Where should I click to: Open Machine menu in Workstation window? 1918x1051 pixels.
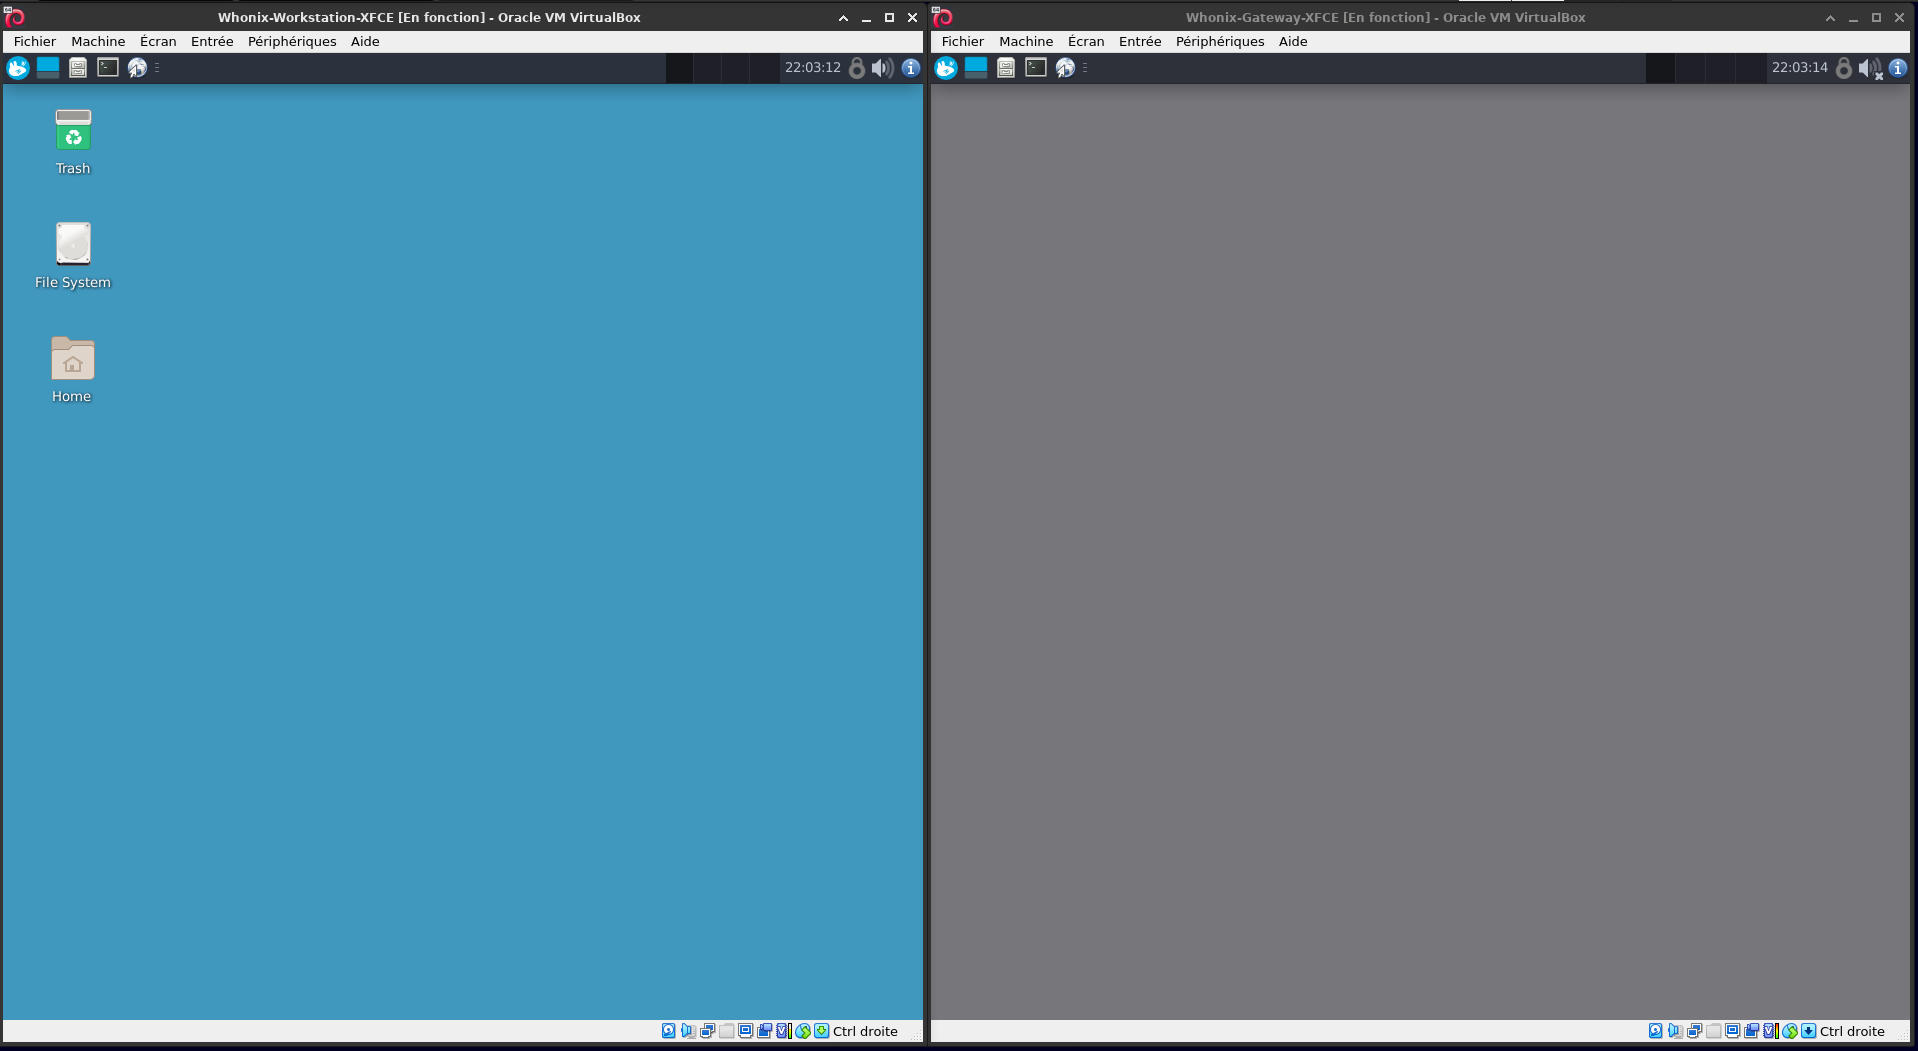click(98, 41)
